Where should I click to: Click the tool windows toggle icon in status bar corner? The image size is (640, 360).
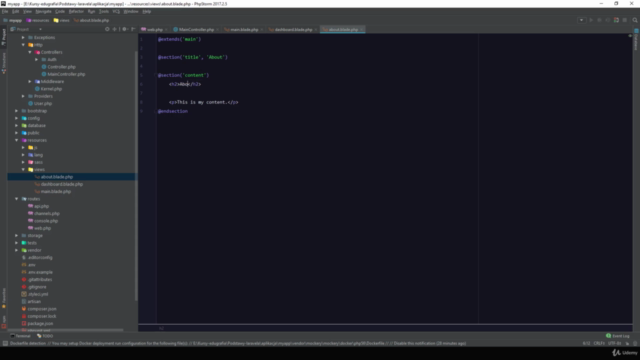pos(5,343)
